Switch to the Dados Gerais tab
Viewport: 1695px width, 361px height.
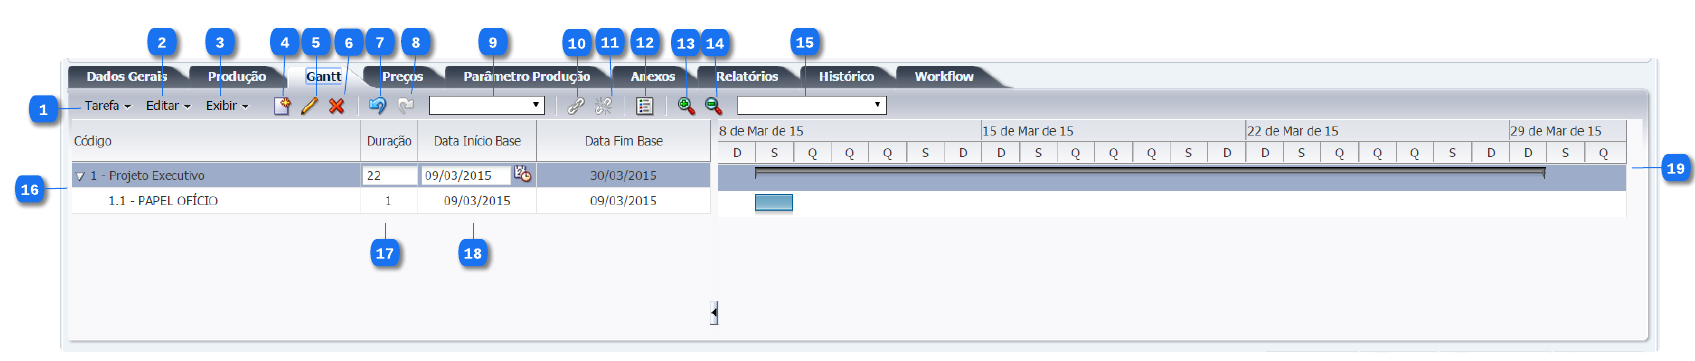pyautogui.click(x=127, y=76)
